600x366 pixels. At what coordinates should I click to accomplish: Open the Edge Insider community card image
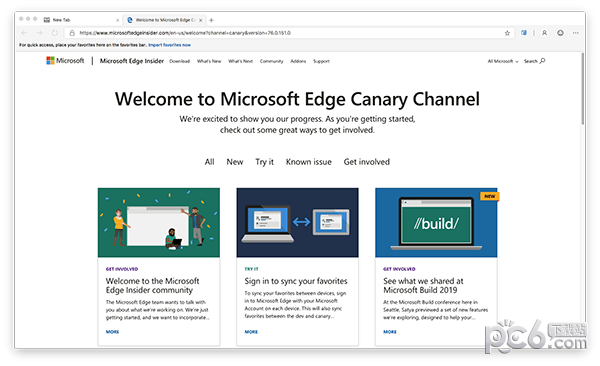click(x=159, y=222)
